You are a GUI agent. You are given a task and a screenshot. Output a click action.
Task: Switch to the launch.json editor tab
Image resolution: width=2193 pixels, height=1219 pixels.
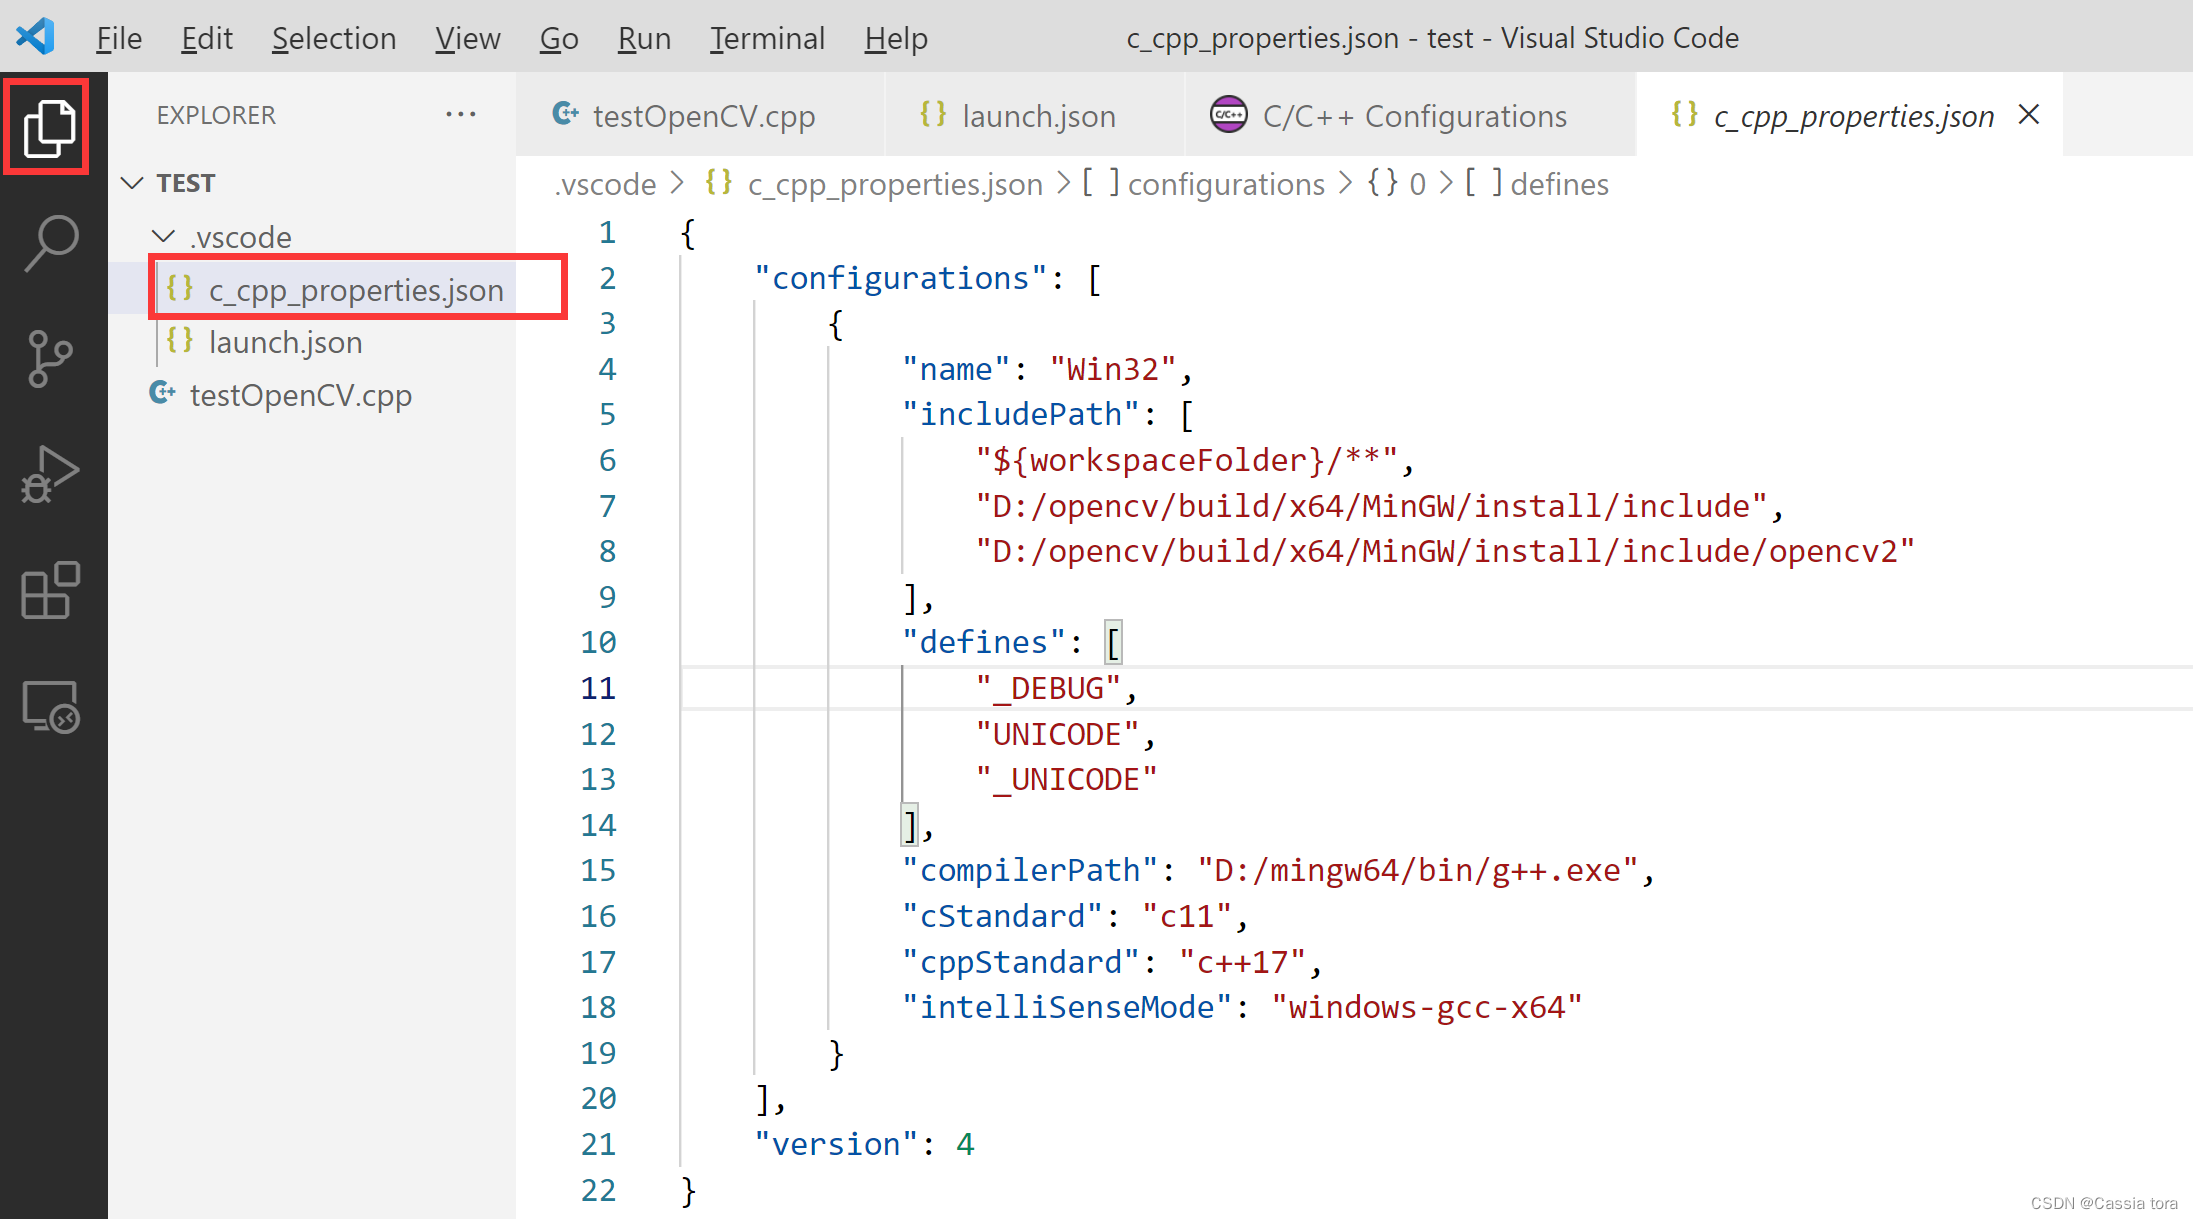point(1034,115)
